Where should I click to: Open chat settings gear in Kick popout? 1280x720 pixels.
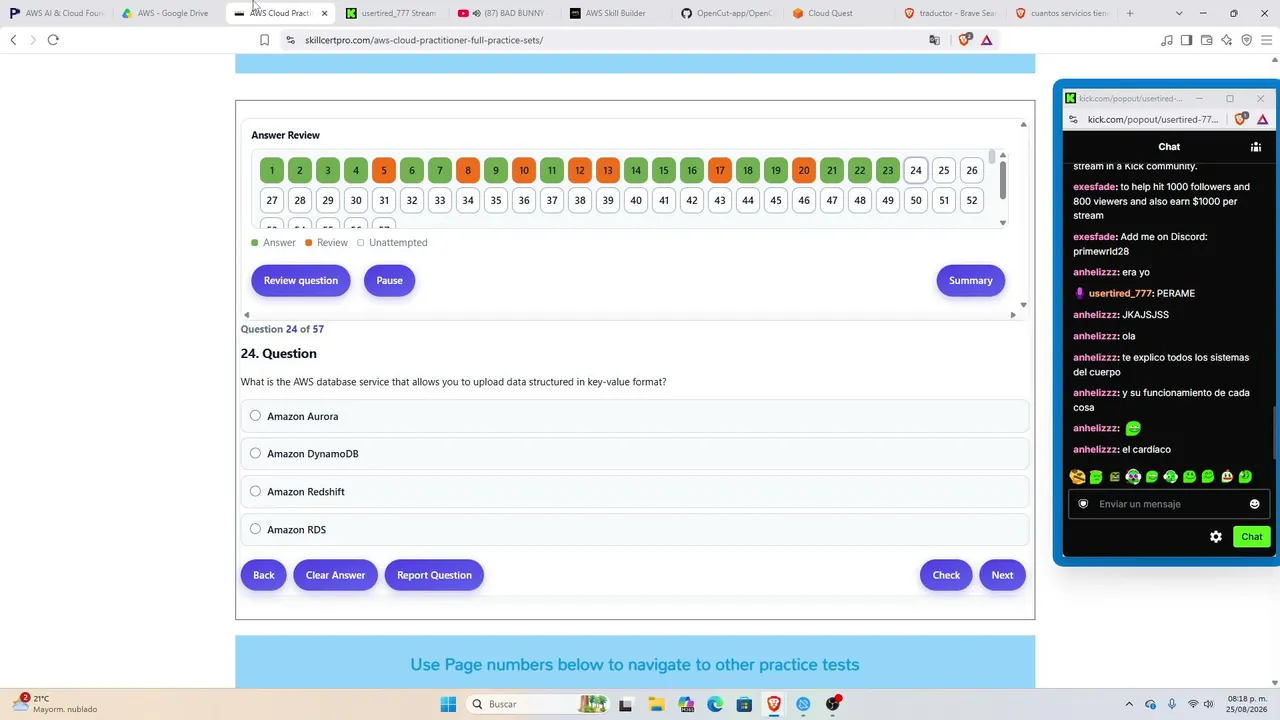point(1216,537)
